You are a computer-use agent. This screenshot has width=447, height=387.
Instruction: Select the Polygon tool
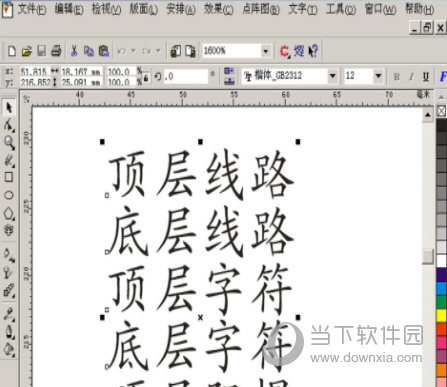point(9,213)
